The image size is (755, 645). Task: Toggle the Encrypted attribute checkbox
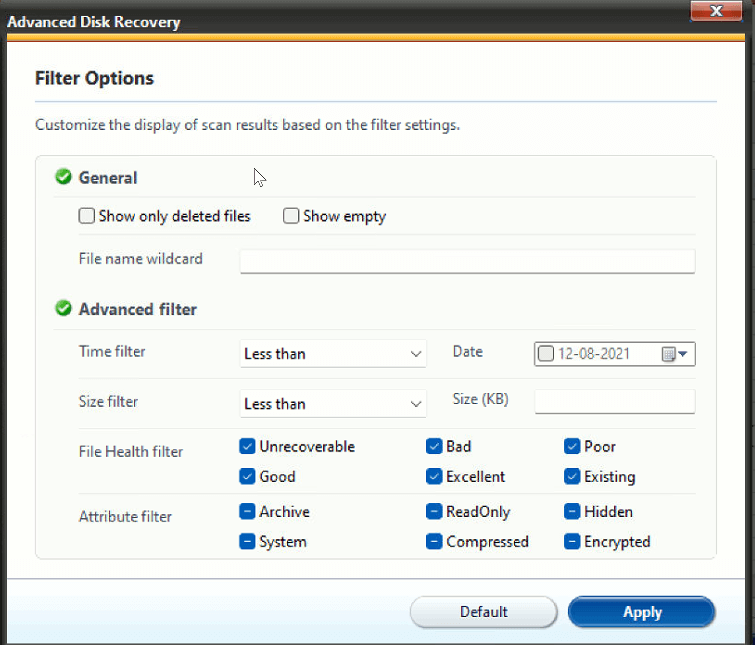572,542
